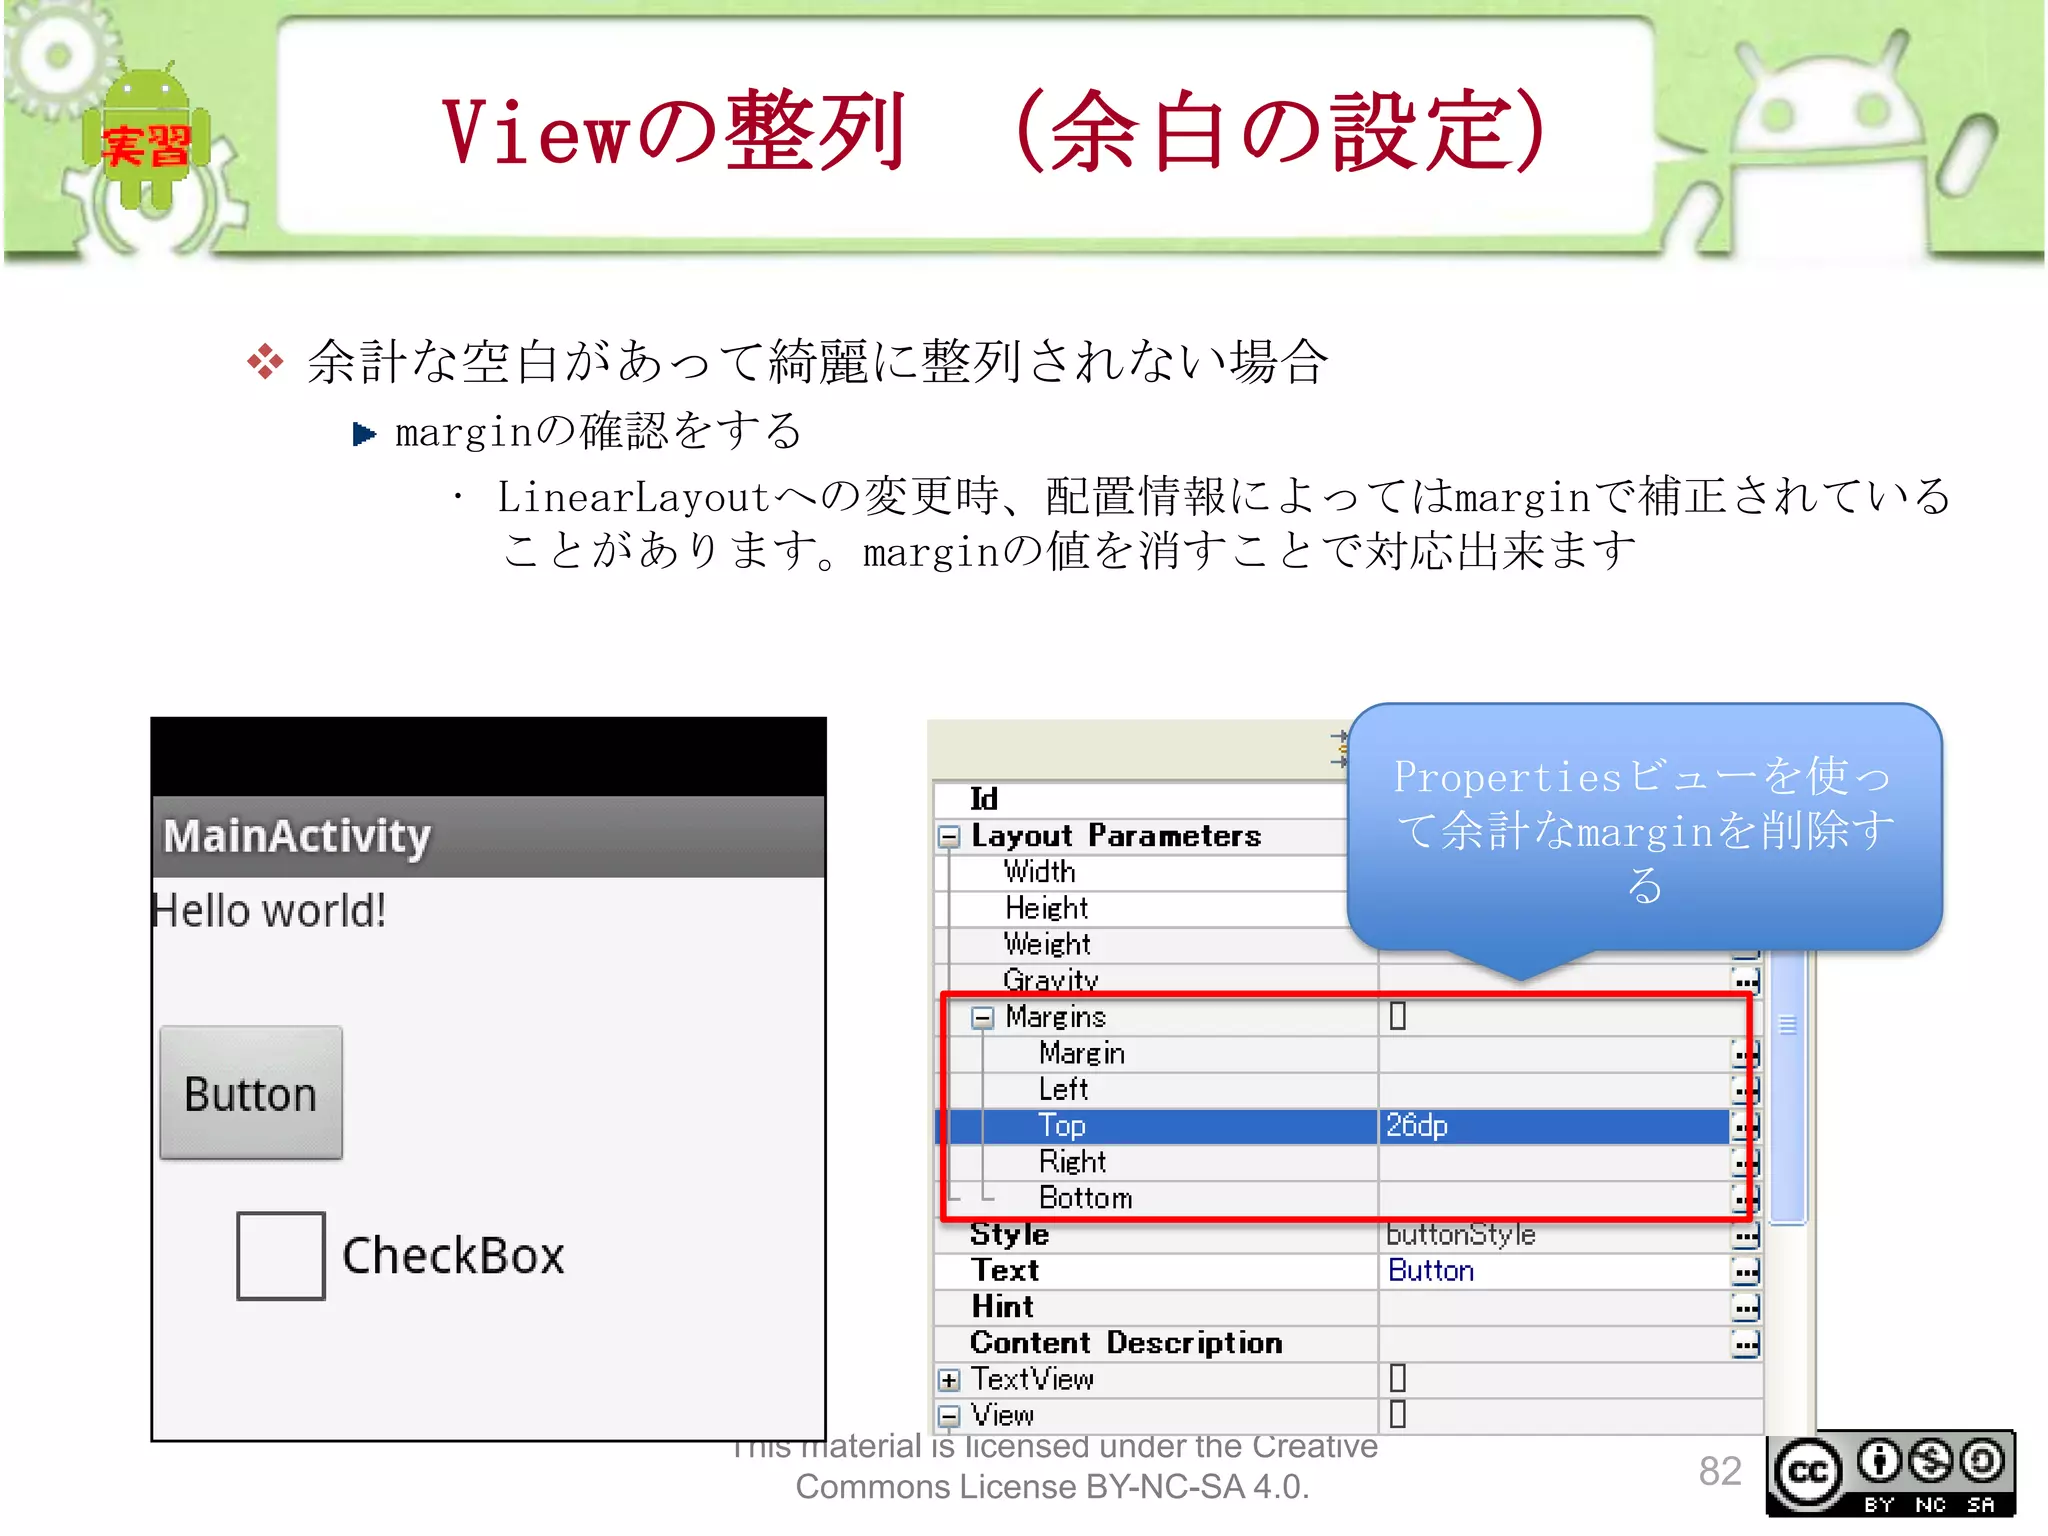Open the ellipsis editor for Hint
Viewport: 2048px width, 1536px height.
click(x=1746, y=1308)
